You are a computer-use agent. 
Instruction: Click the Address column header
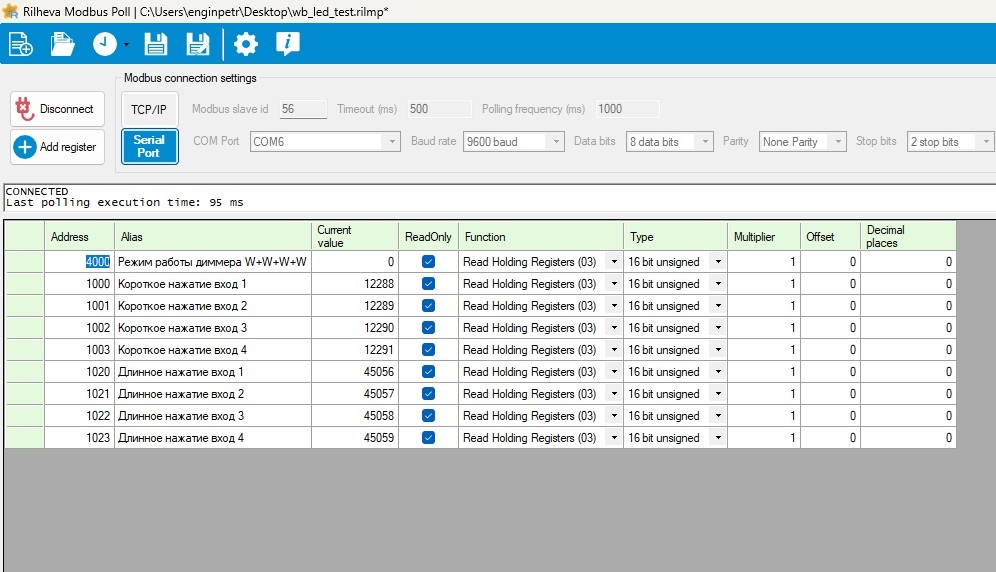pos(79,237)
